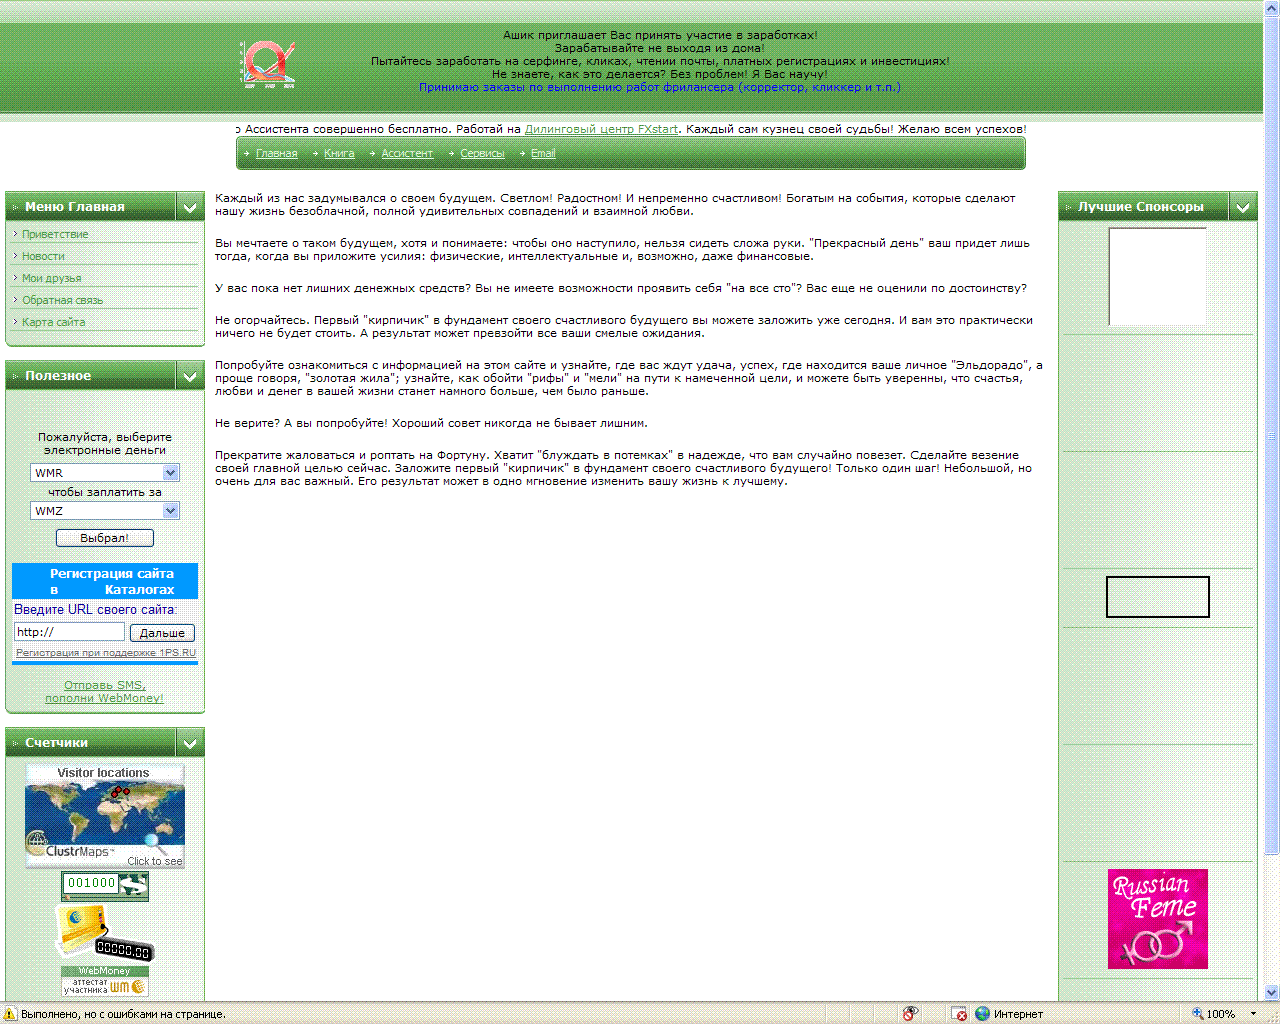Click the page error warning icon in status bar
1280x1024 pixels.
[x=10, y=1014]
